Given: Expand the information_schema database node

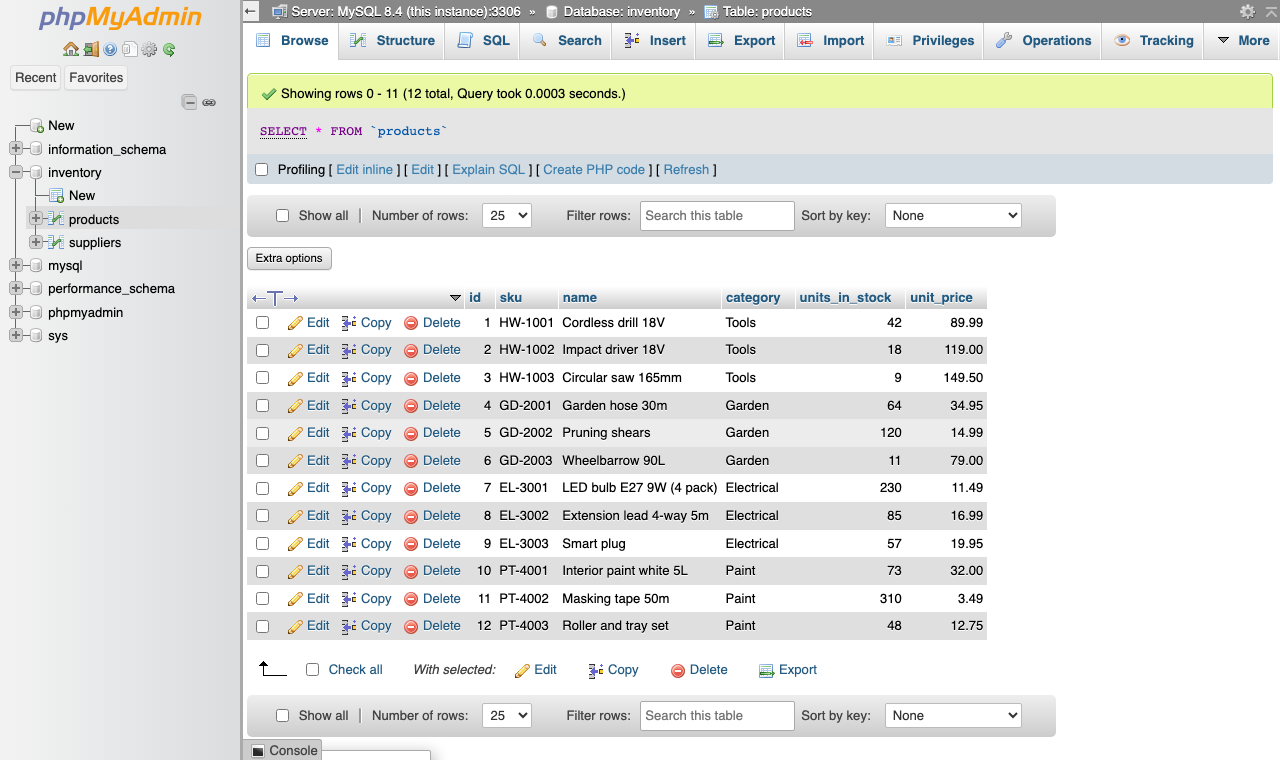Looking at the screenshot, I should pos(15,149).
